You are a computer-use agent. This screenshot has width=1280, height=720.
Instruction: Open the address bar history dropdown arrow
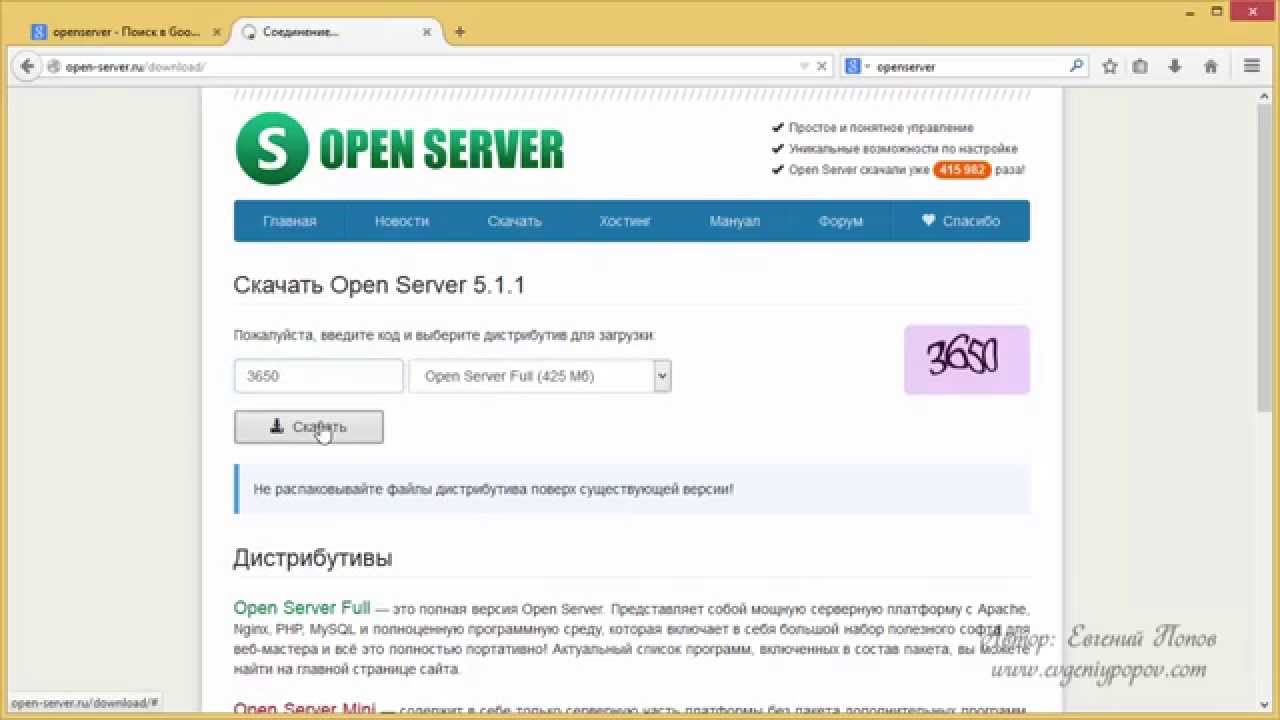(x=804, y=67)
